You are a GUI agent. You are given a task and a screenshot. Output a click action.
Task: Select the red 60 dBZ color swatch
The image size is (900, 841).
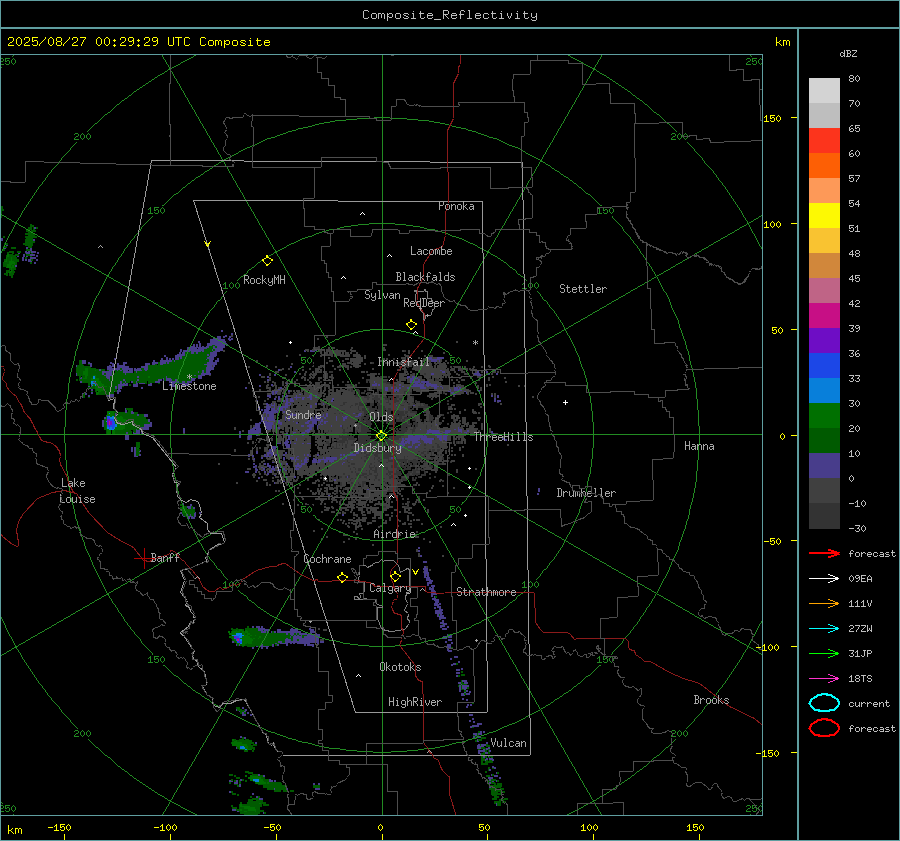pyautogui.click(x=824, y=141)
